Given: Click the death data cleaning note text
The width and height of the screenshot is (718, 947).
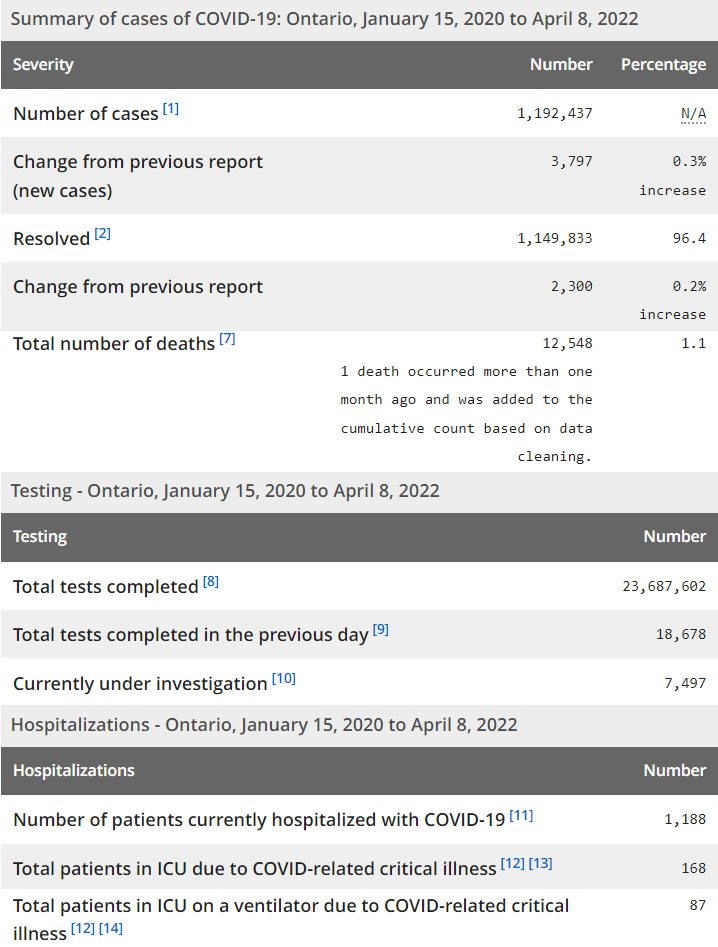Looking at the screenshot, I should coord(466,413).
